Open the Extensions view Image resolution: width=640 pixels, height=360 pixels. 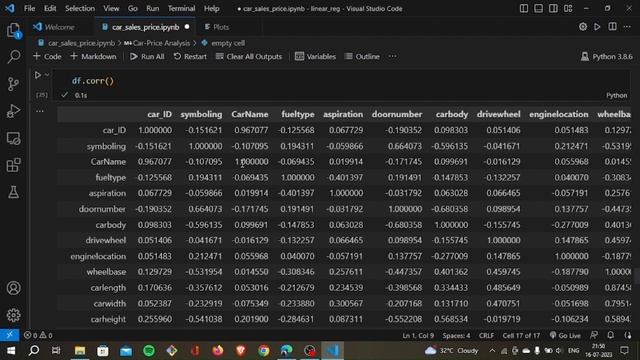13,165
